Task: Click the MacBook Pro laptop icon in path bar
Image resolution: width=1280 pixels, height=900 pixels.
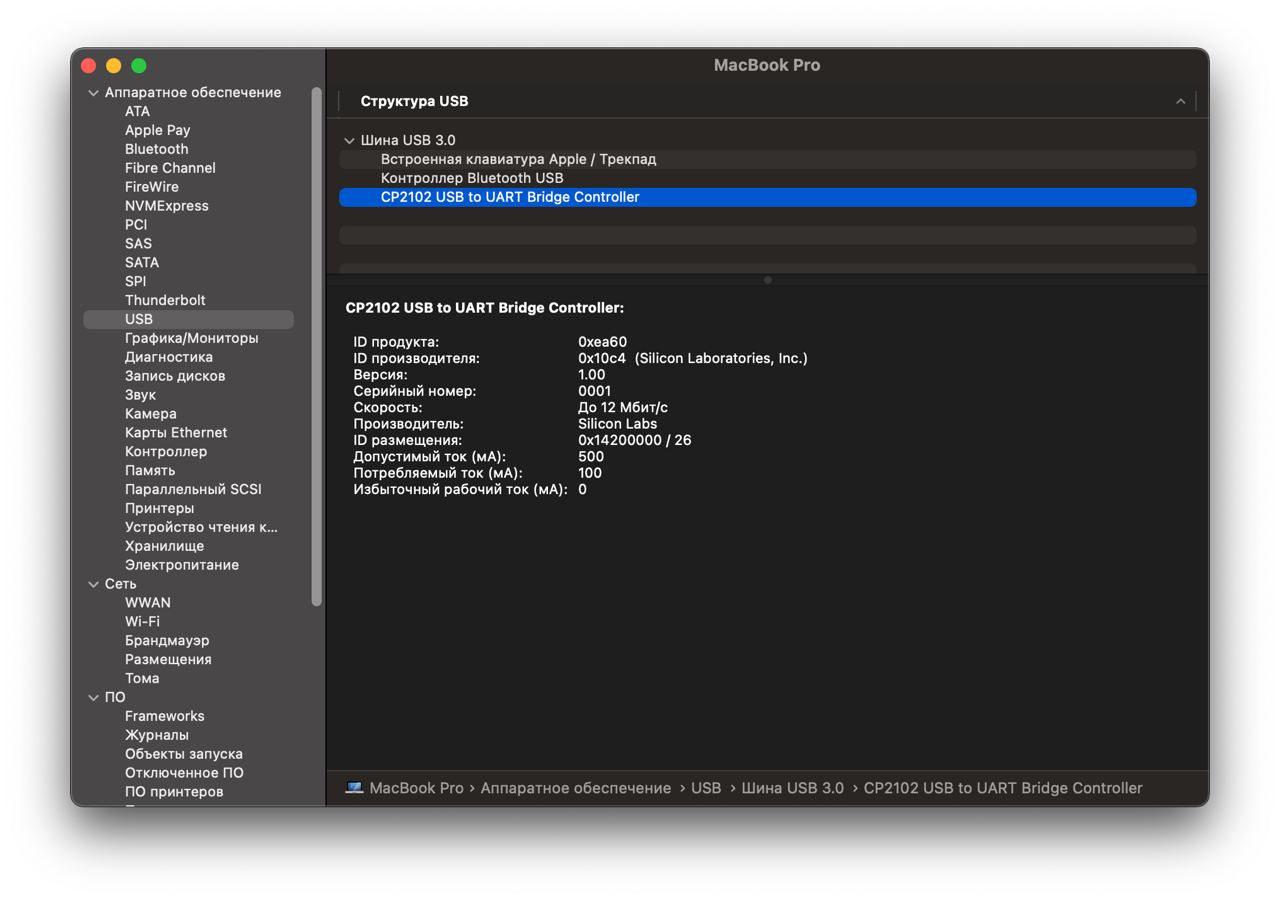Action: [354, 787]
